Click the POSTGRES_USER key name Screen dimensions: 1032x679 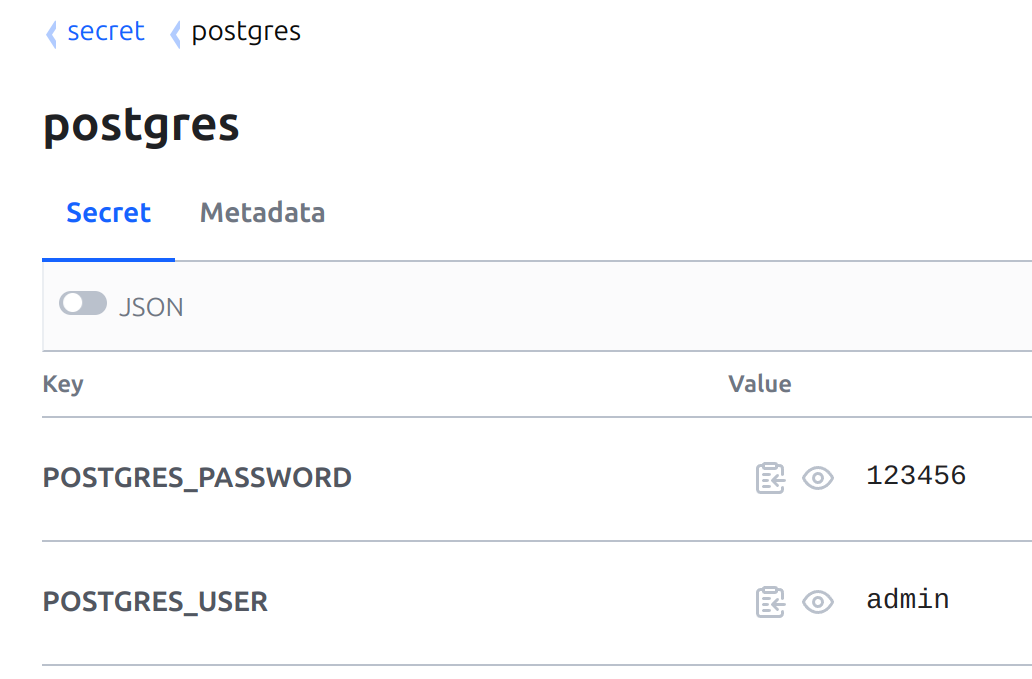pyautogui.click(x=155, y=601)
